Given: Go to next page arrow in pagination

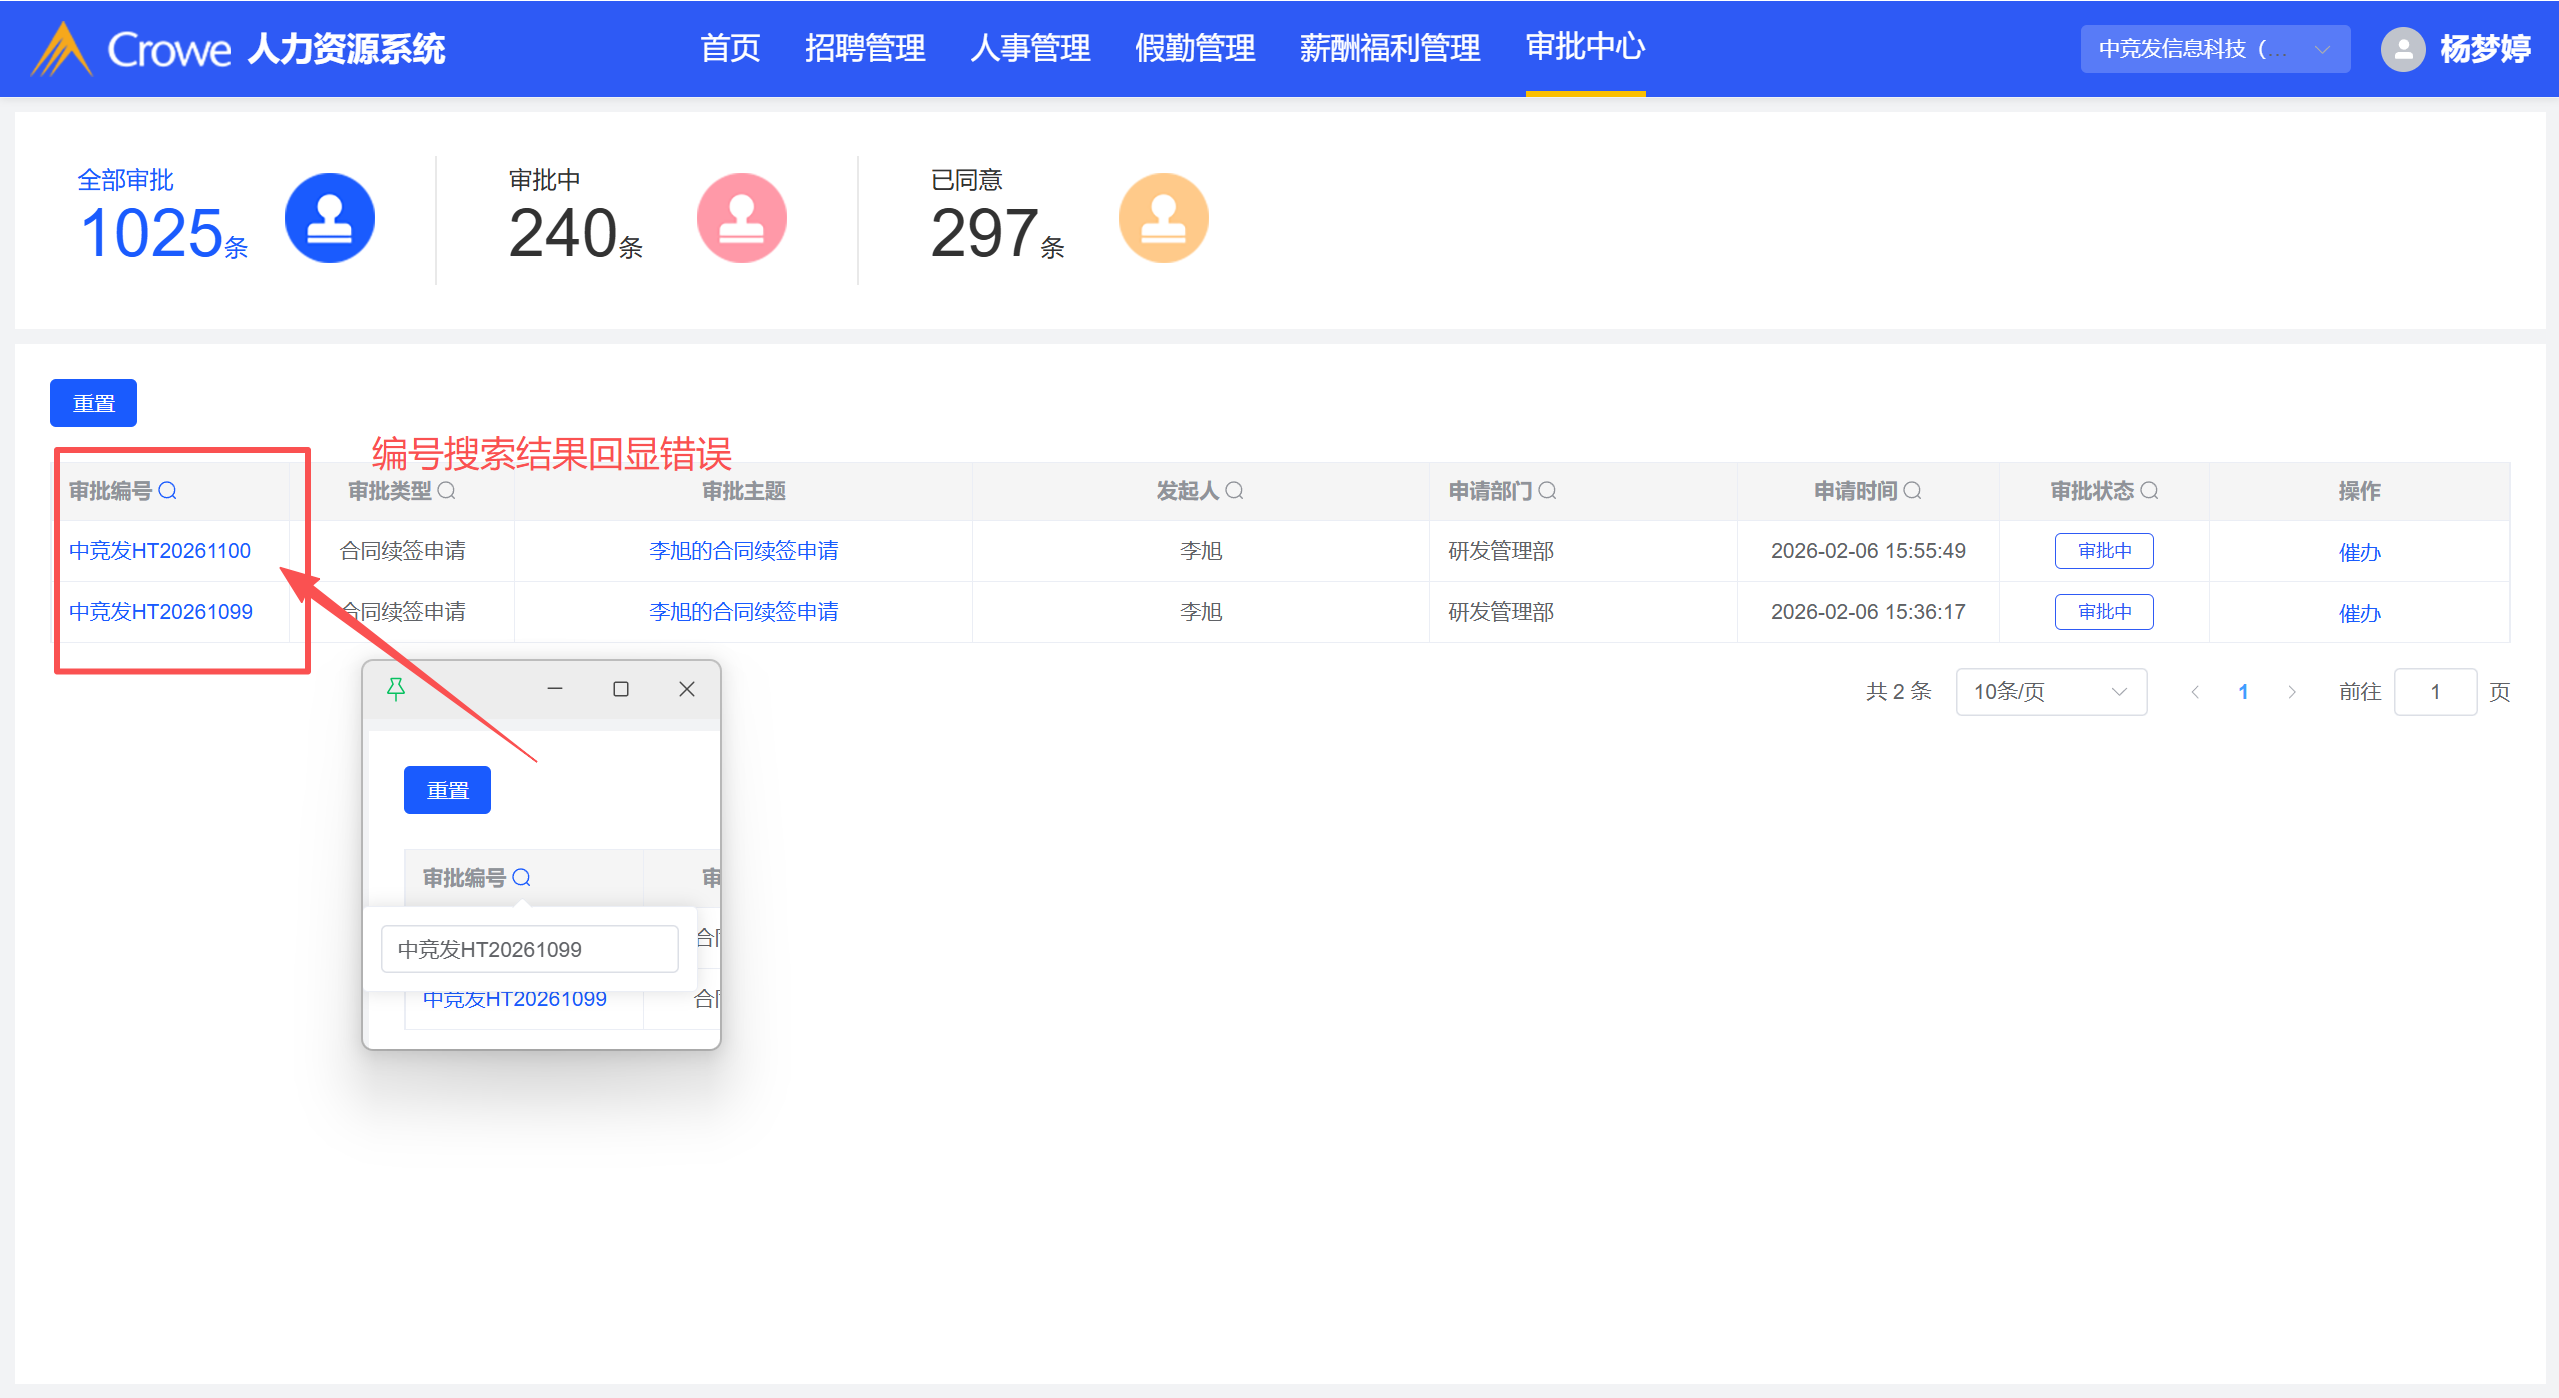Looking at the screenshot, I should tap(2292, 692).
